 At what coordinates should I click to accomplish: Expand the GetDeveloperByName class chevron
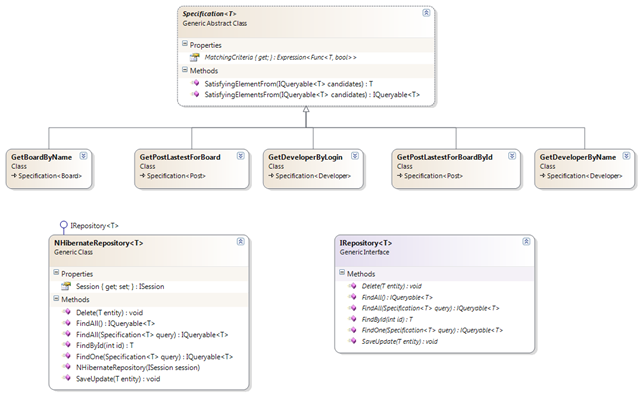pos(627,156)
